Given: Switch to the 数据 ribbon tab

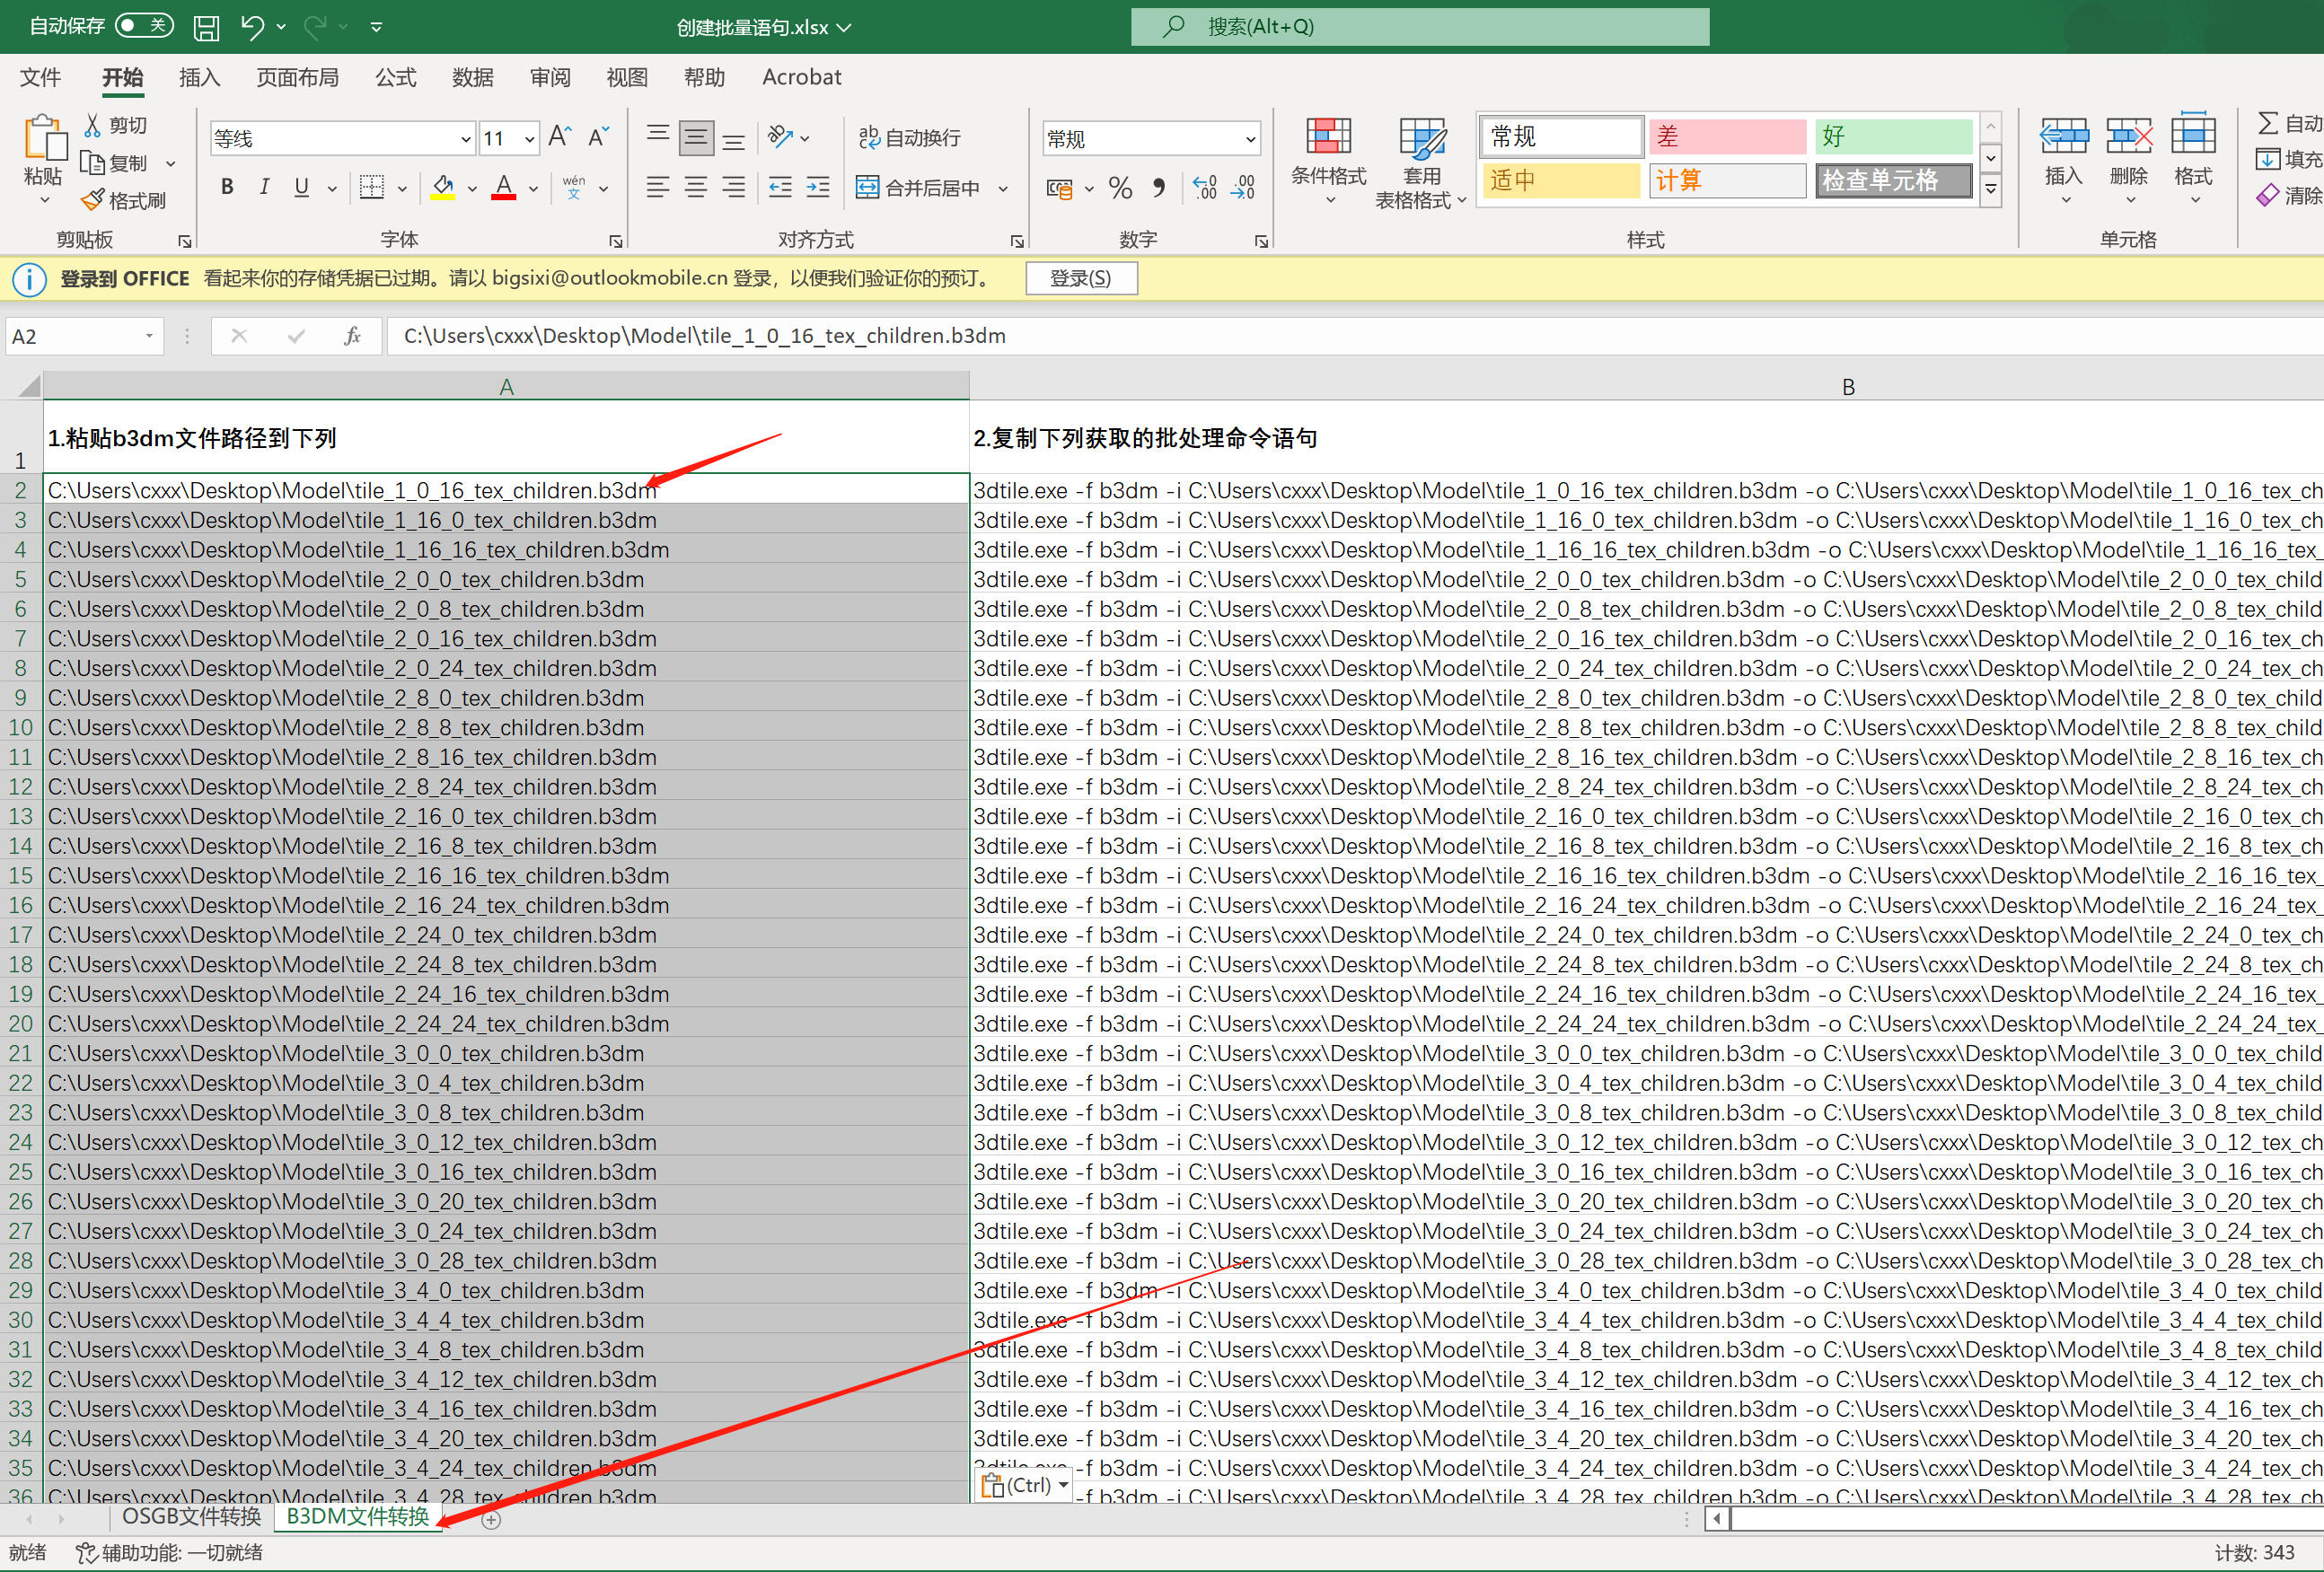Looking at the screenshot, I should [x=472, y=77].
